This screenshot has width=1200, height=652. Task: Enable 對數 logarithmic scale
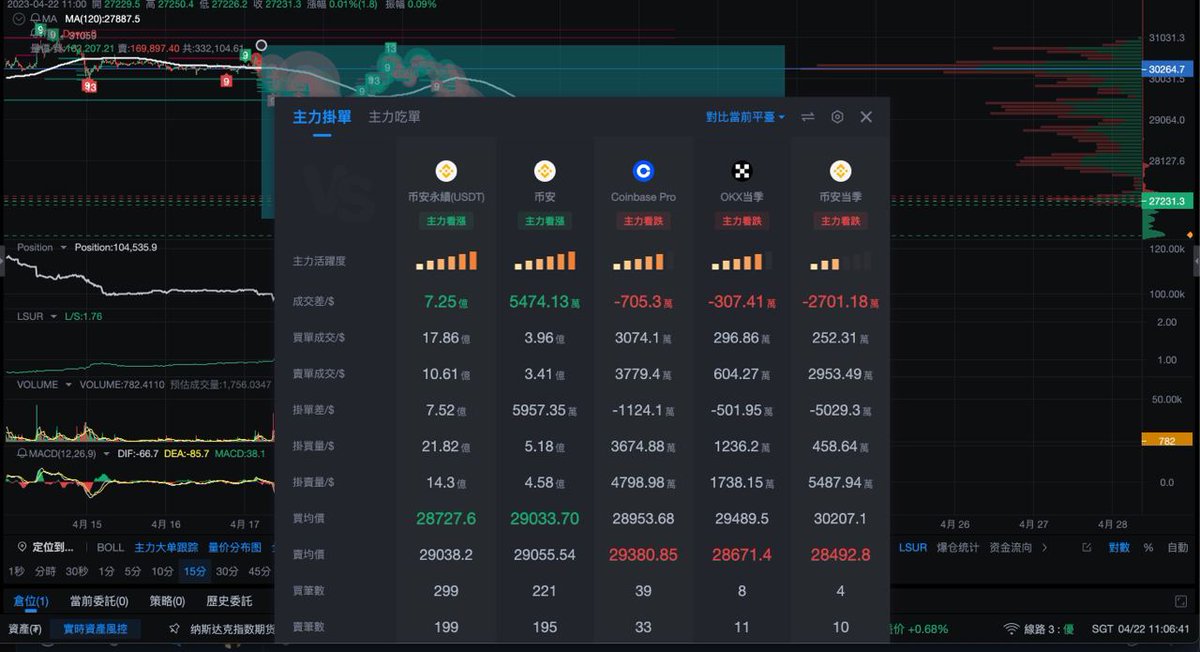tap(1119, 547)
